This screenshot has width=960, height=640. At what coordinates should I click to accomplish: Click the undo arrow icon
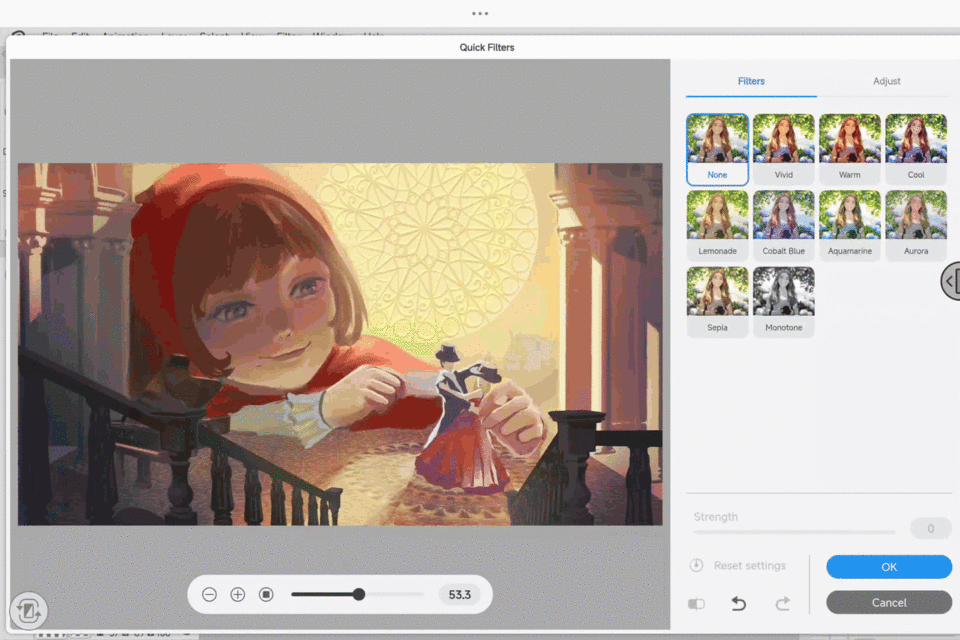(x=738, y=604)
